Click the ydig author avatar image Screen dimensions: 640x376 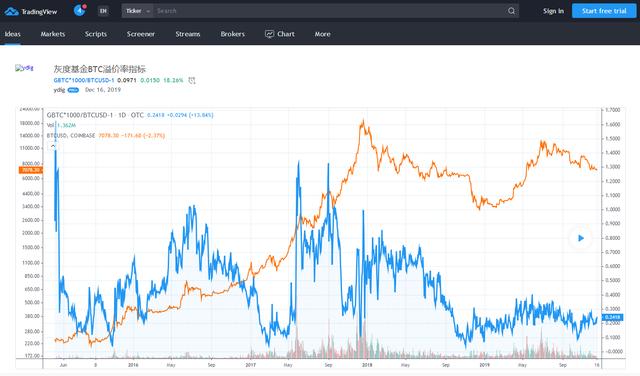tap(24, 68)
